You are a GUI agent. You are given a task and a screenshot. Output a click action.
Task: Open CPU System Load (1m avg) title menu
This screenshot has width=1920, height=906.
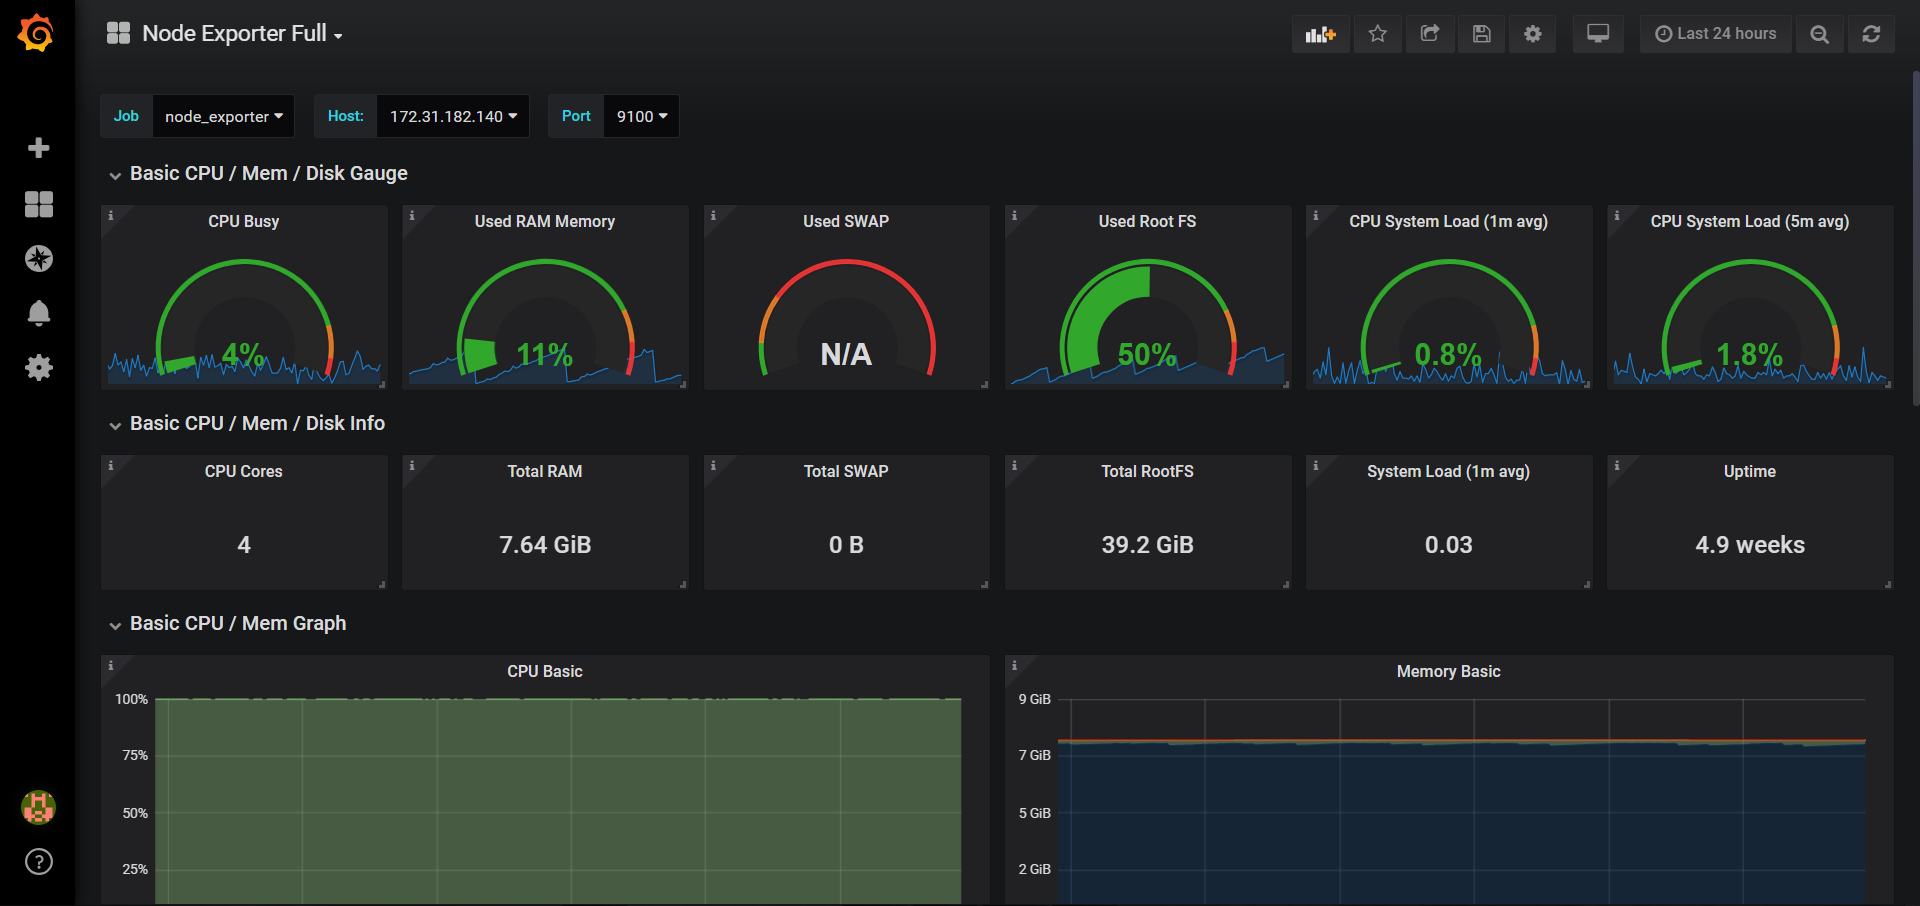1449,221
